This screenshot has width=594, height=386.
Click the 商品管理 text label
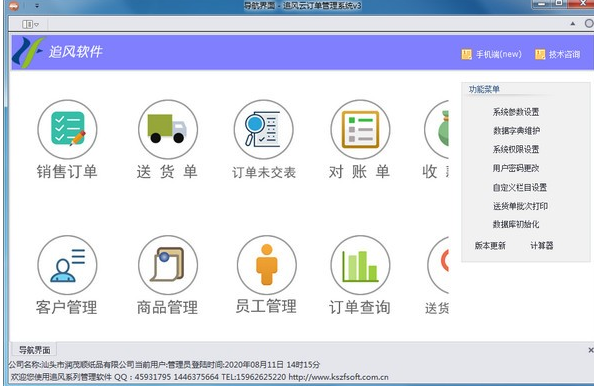(167, 307)
